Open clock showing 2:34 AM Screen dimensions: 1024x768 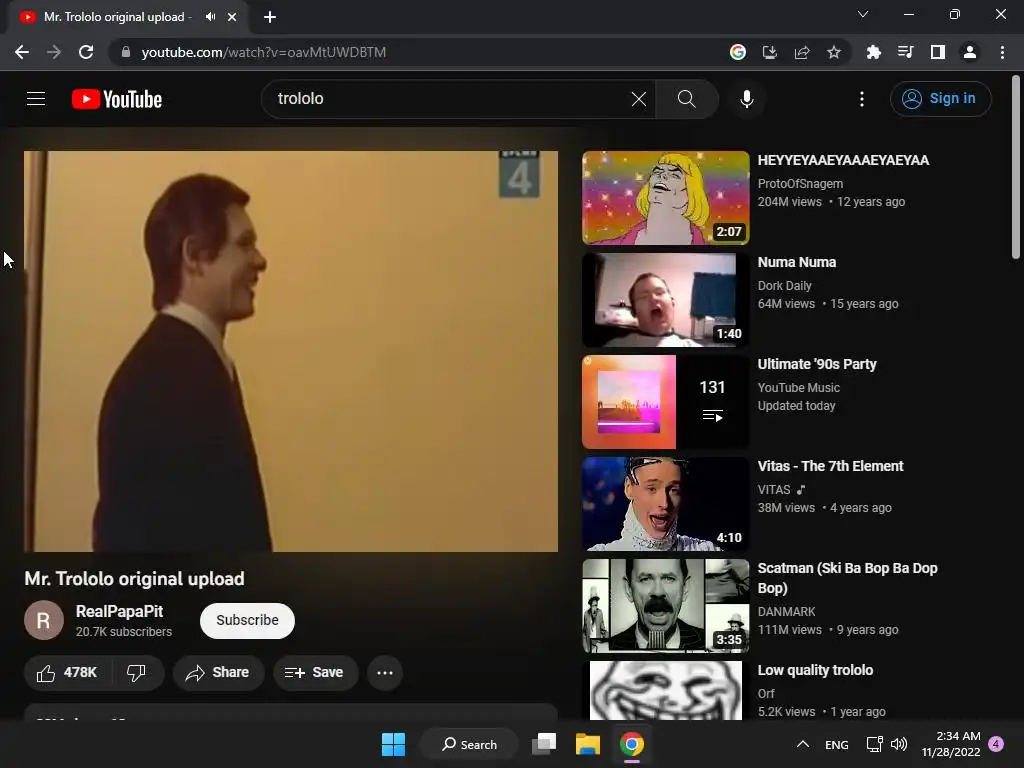[951, 744]
